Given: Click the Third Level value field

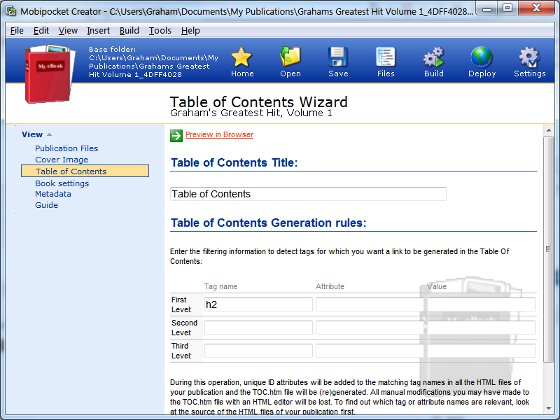Looking at the screenshot, I should point(481,351).
